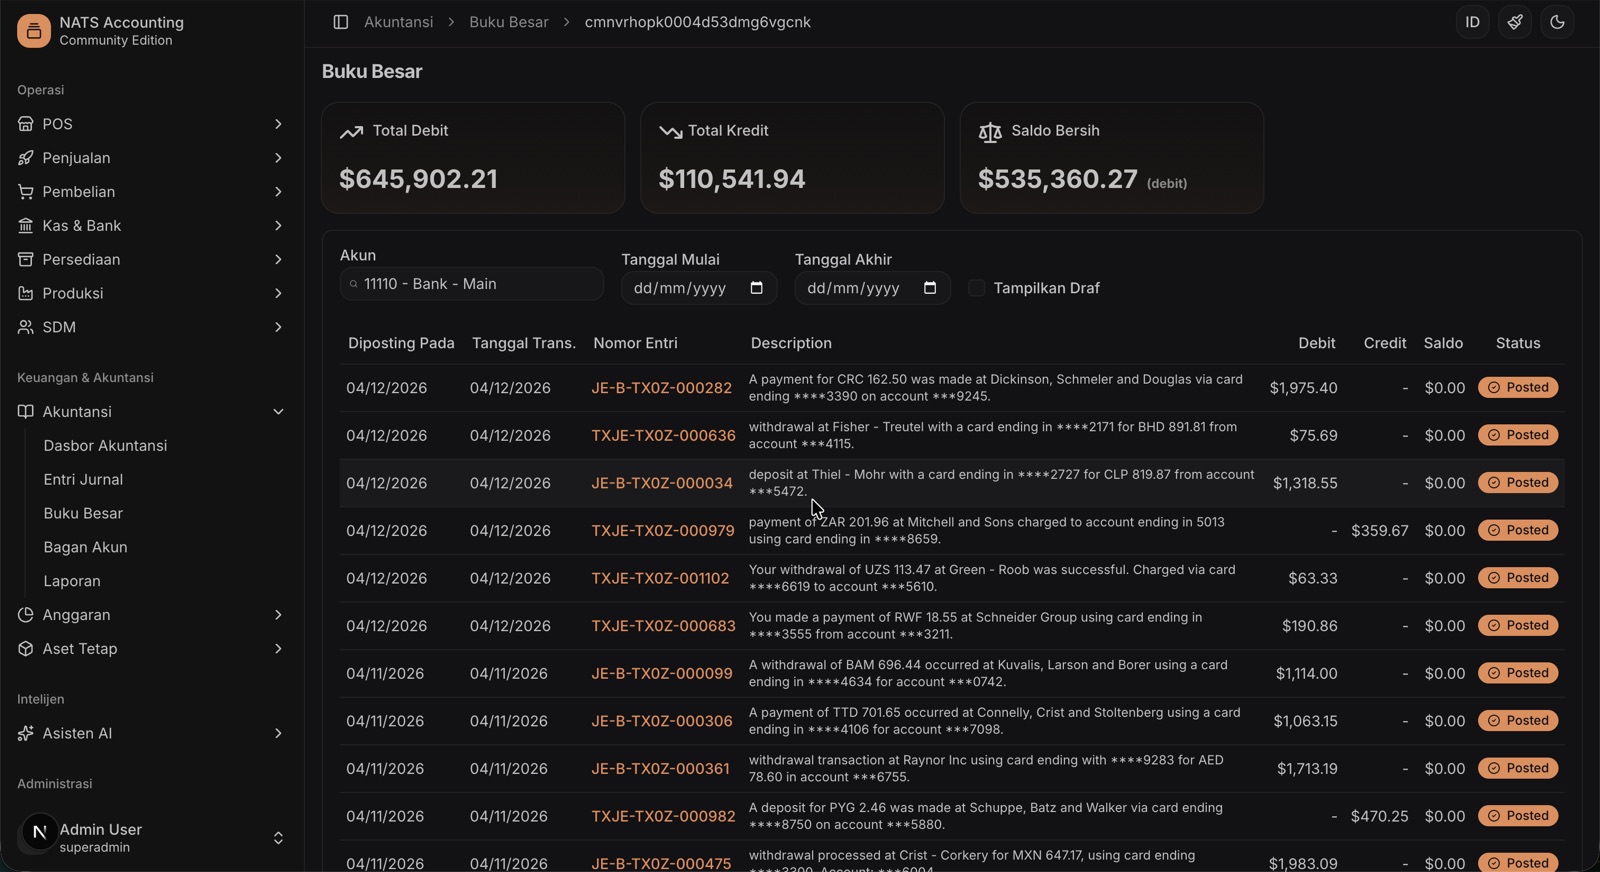Toggle dark mode moon icon
The height and width of the screenshot is (872, 1600).
[1557, 22]
